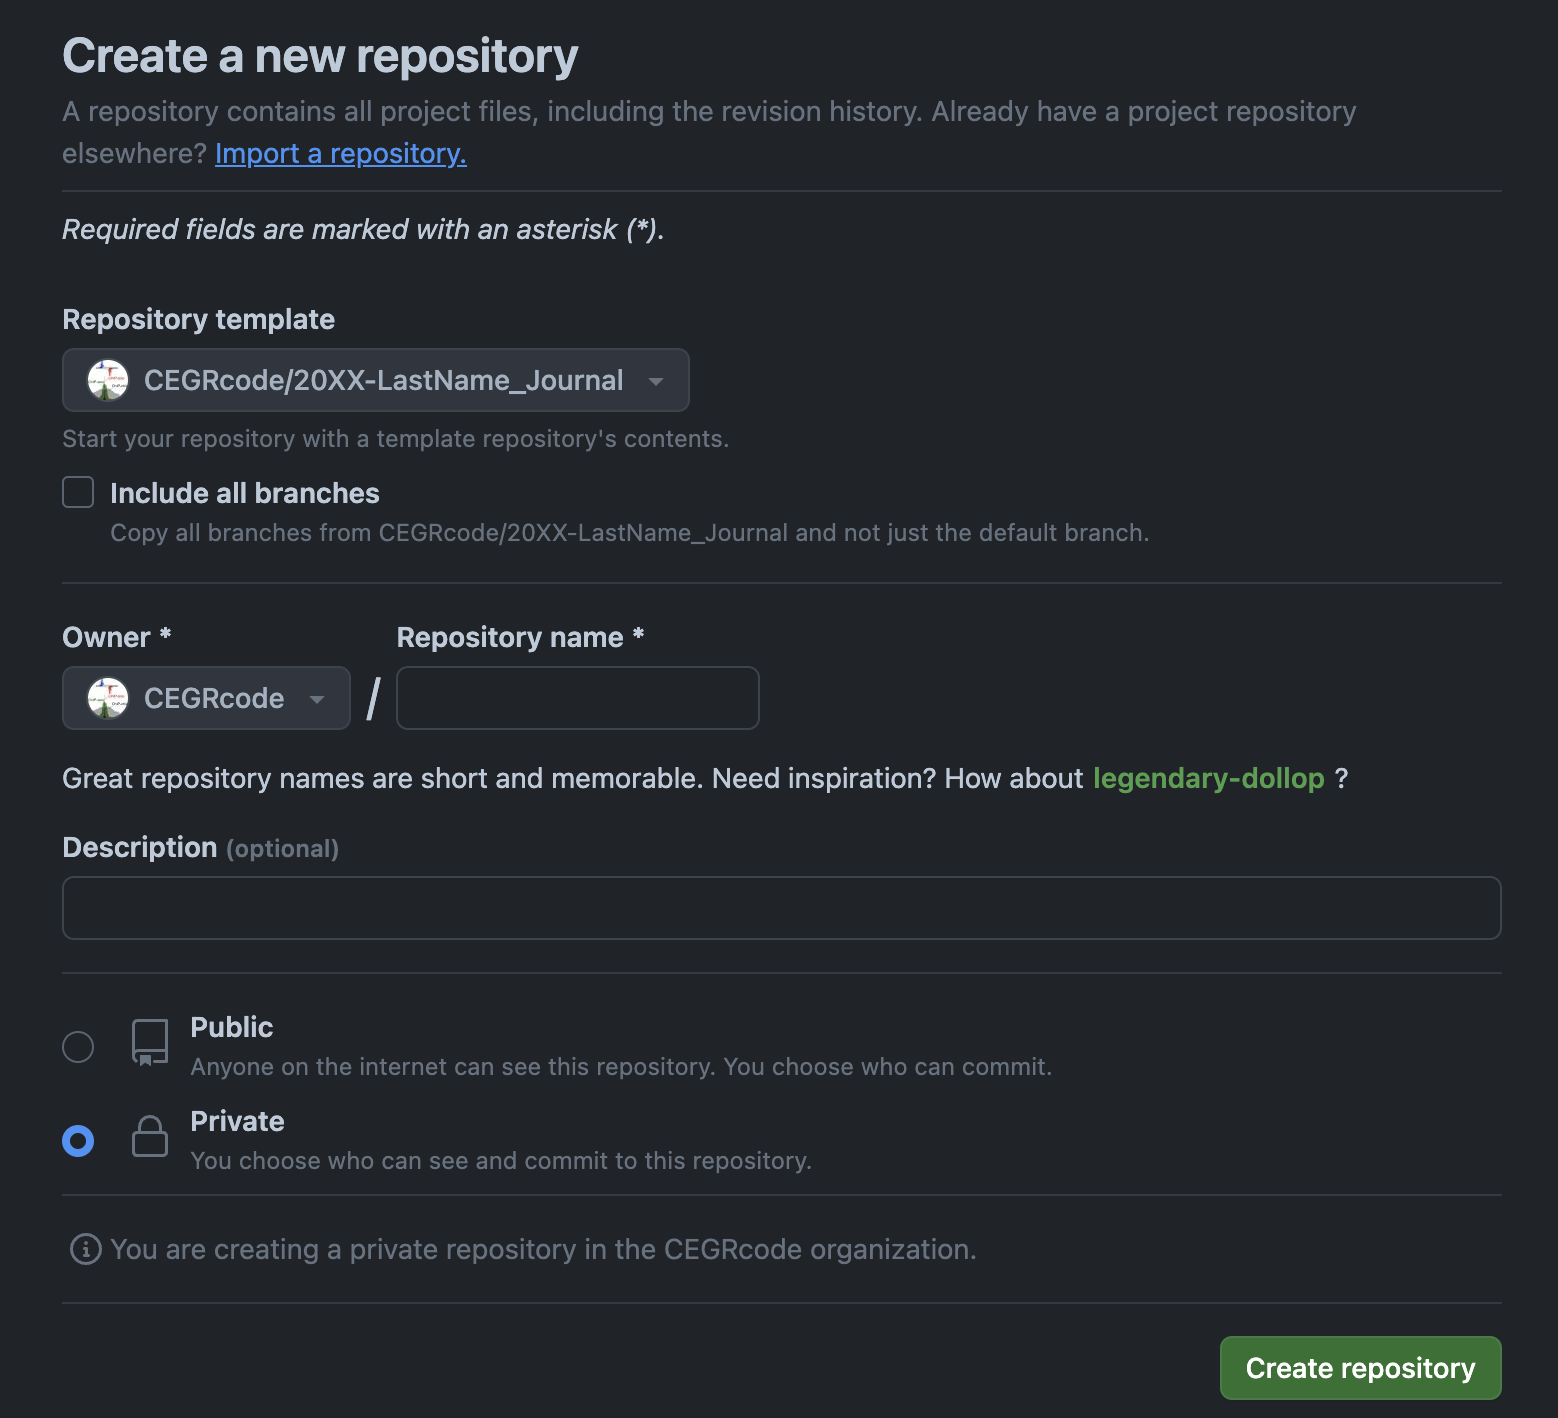Click the caret arrow on template selector

pos(656,381)
